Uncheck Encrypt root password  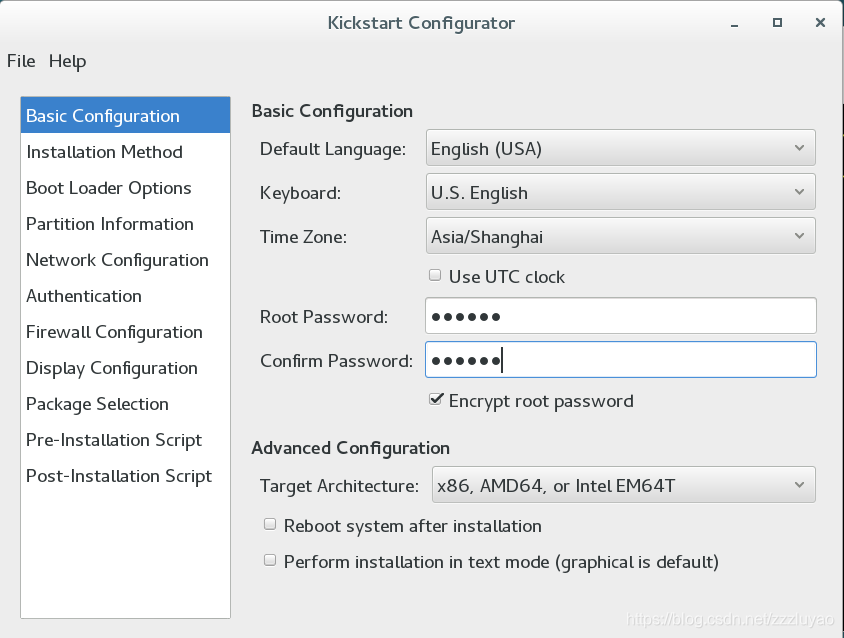coord(435,399)
